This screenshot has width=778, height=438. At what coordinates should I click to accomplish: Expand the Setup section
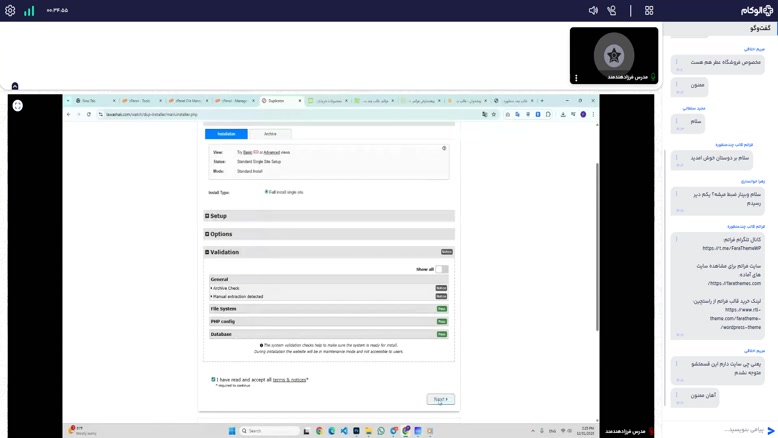[218, 216]
